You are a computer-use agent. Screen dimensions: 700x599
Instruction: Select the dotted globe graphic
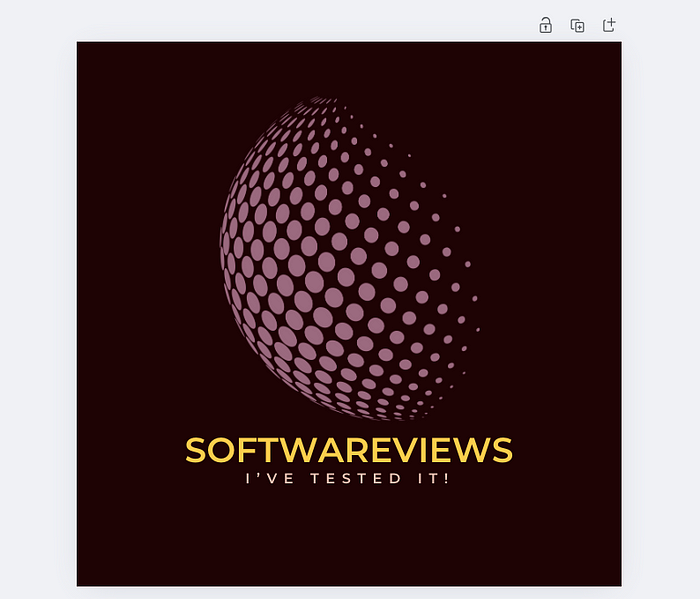pos(350,258)
